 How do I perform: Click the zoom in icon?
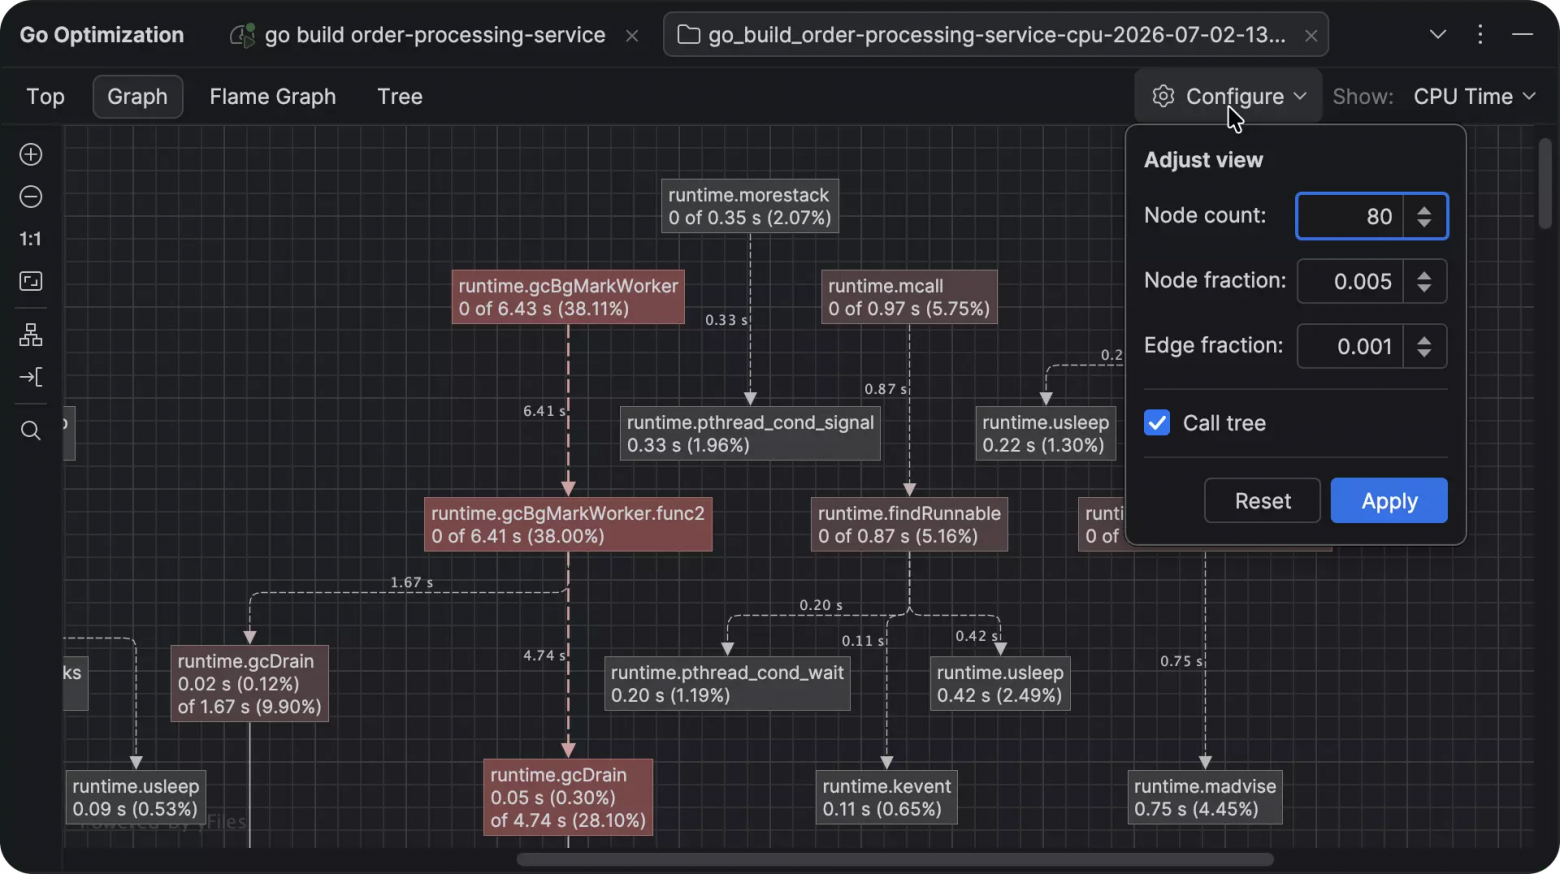click(x=31, y=155)
